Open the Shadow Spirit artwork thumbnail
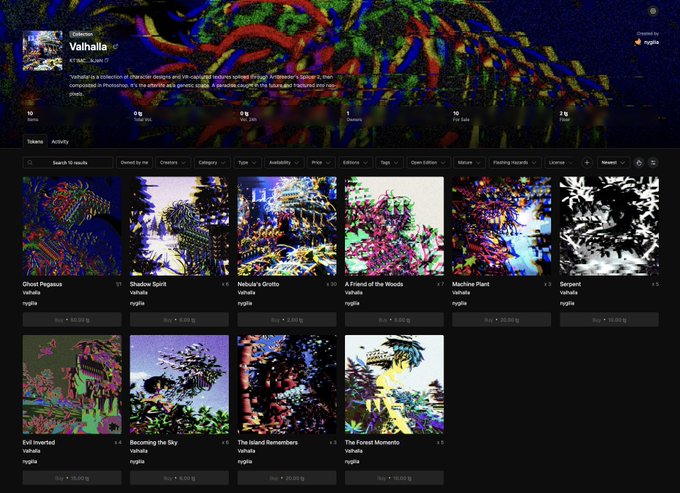Viewport: 680px width, 493px height. pyautogui.click(x=179, y=226)
